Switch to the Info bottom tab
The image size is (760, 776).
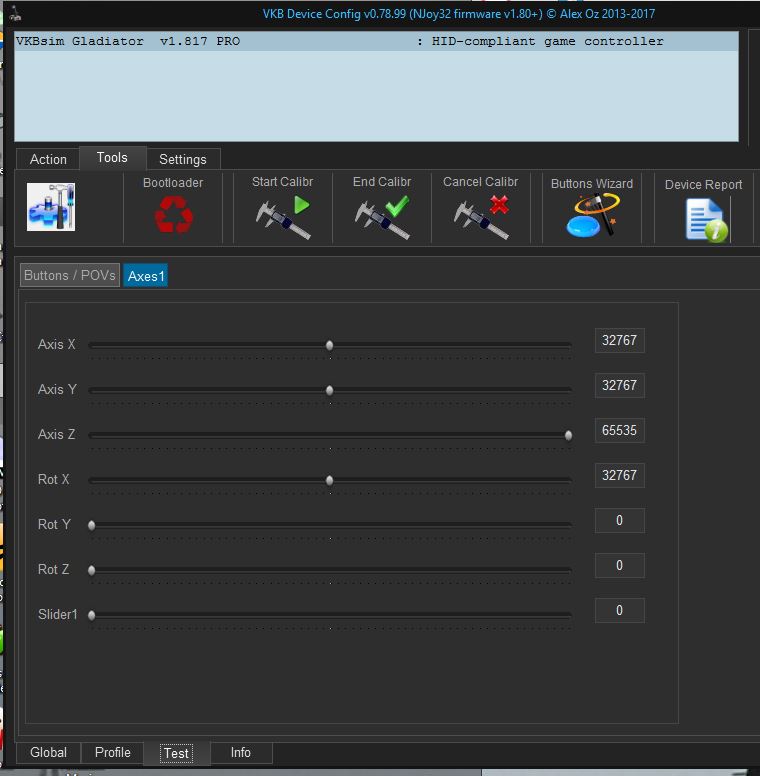[x=241, y=753]
